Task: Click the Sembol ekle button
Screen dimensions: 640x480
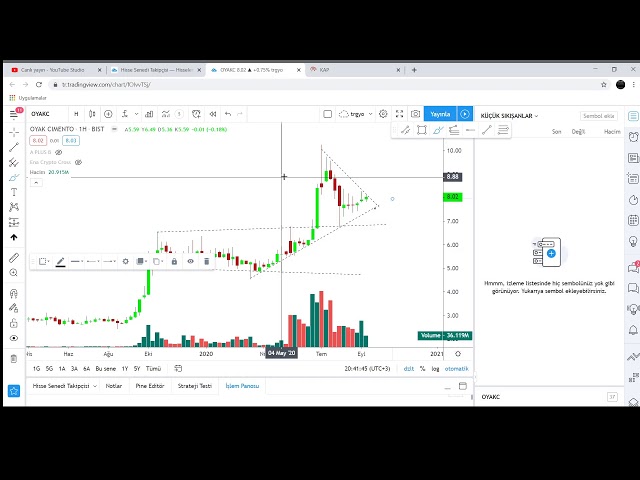Action: tap(598, 116)
